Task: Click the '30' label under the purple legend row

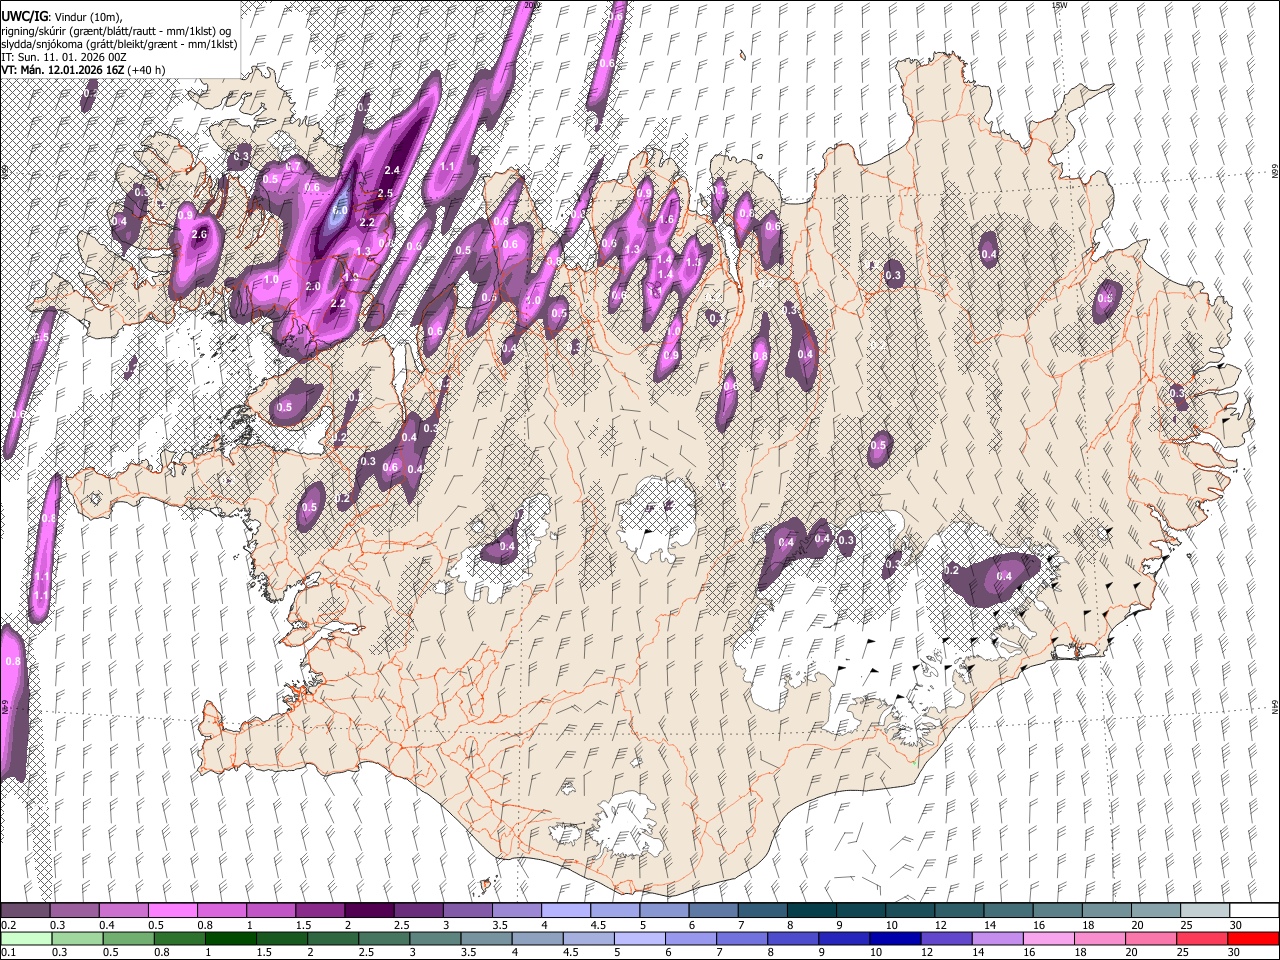Action: pos(1236,925)
